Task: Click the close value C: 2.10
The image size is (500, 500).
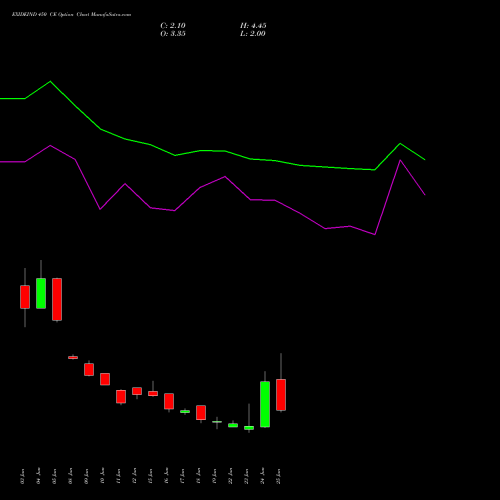Action: (x=173, y=26)
